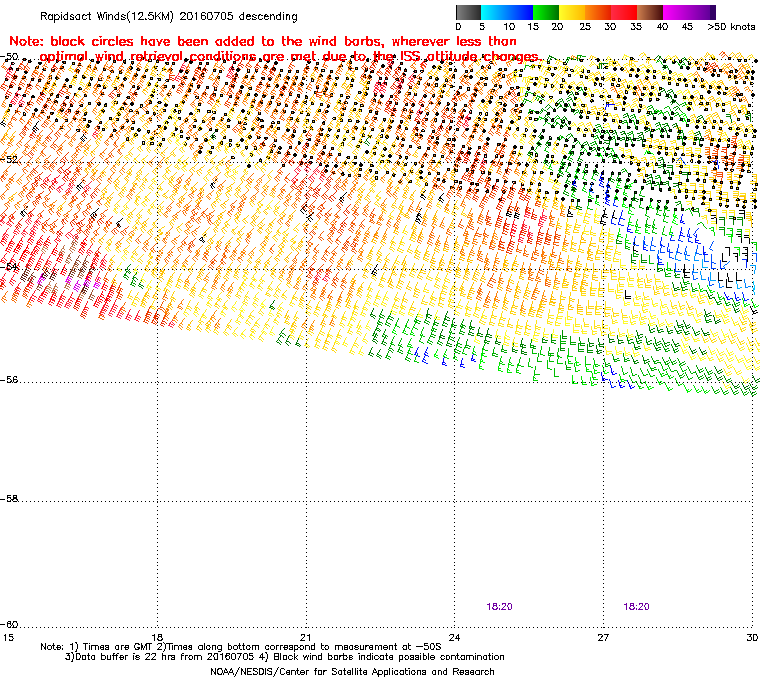760x688 pixels.
Task: Click the 'Rapidscat Winds(12.5KM) 20160705 descending' title
Action: pos(169,16)
